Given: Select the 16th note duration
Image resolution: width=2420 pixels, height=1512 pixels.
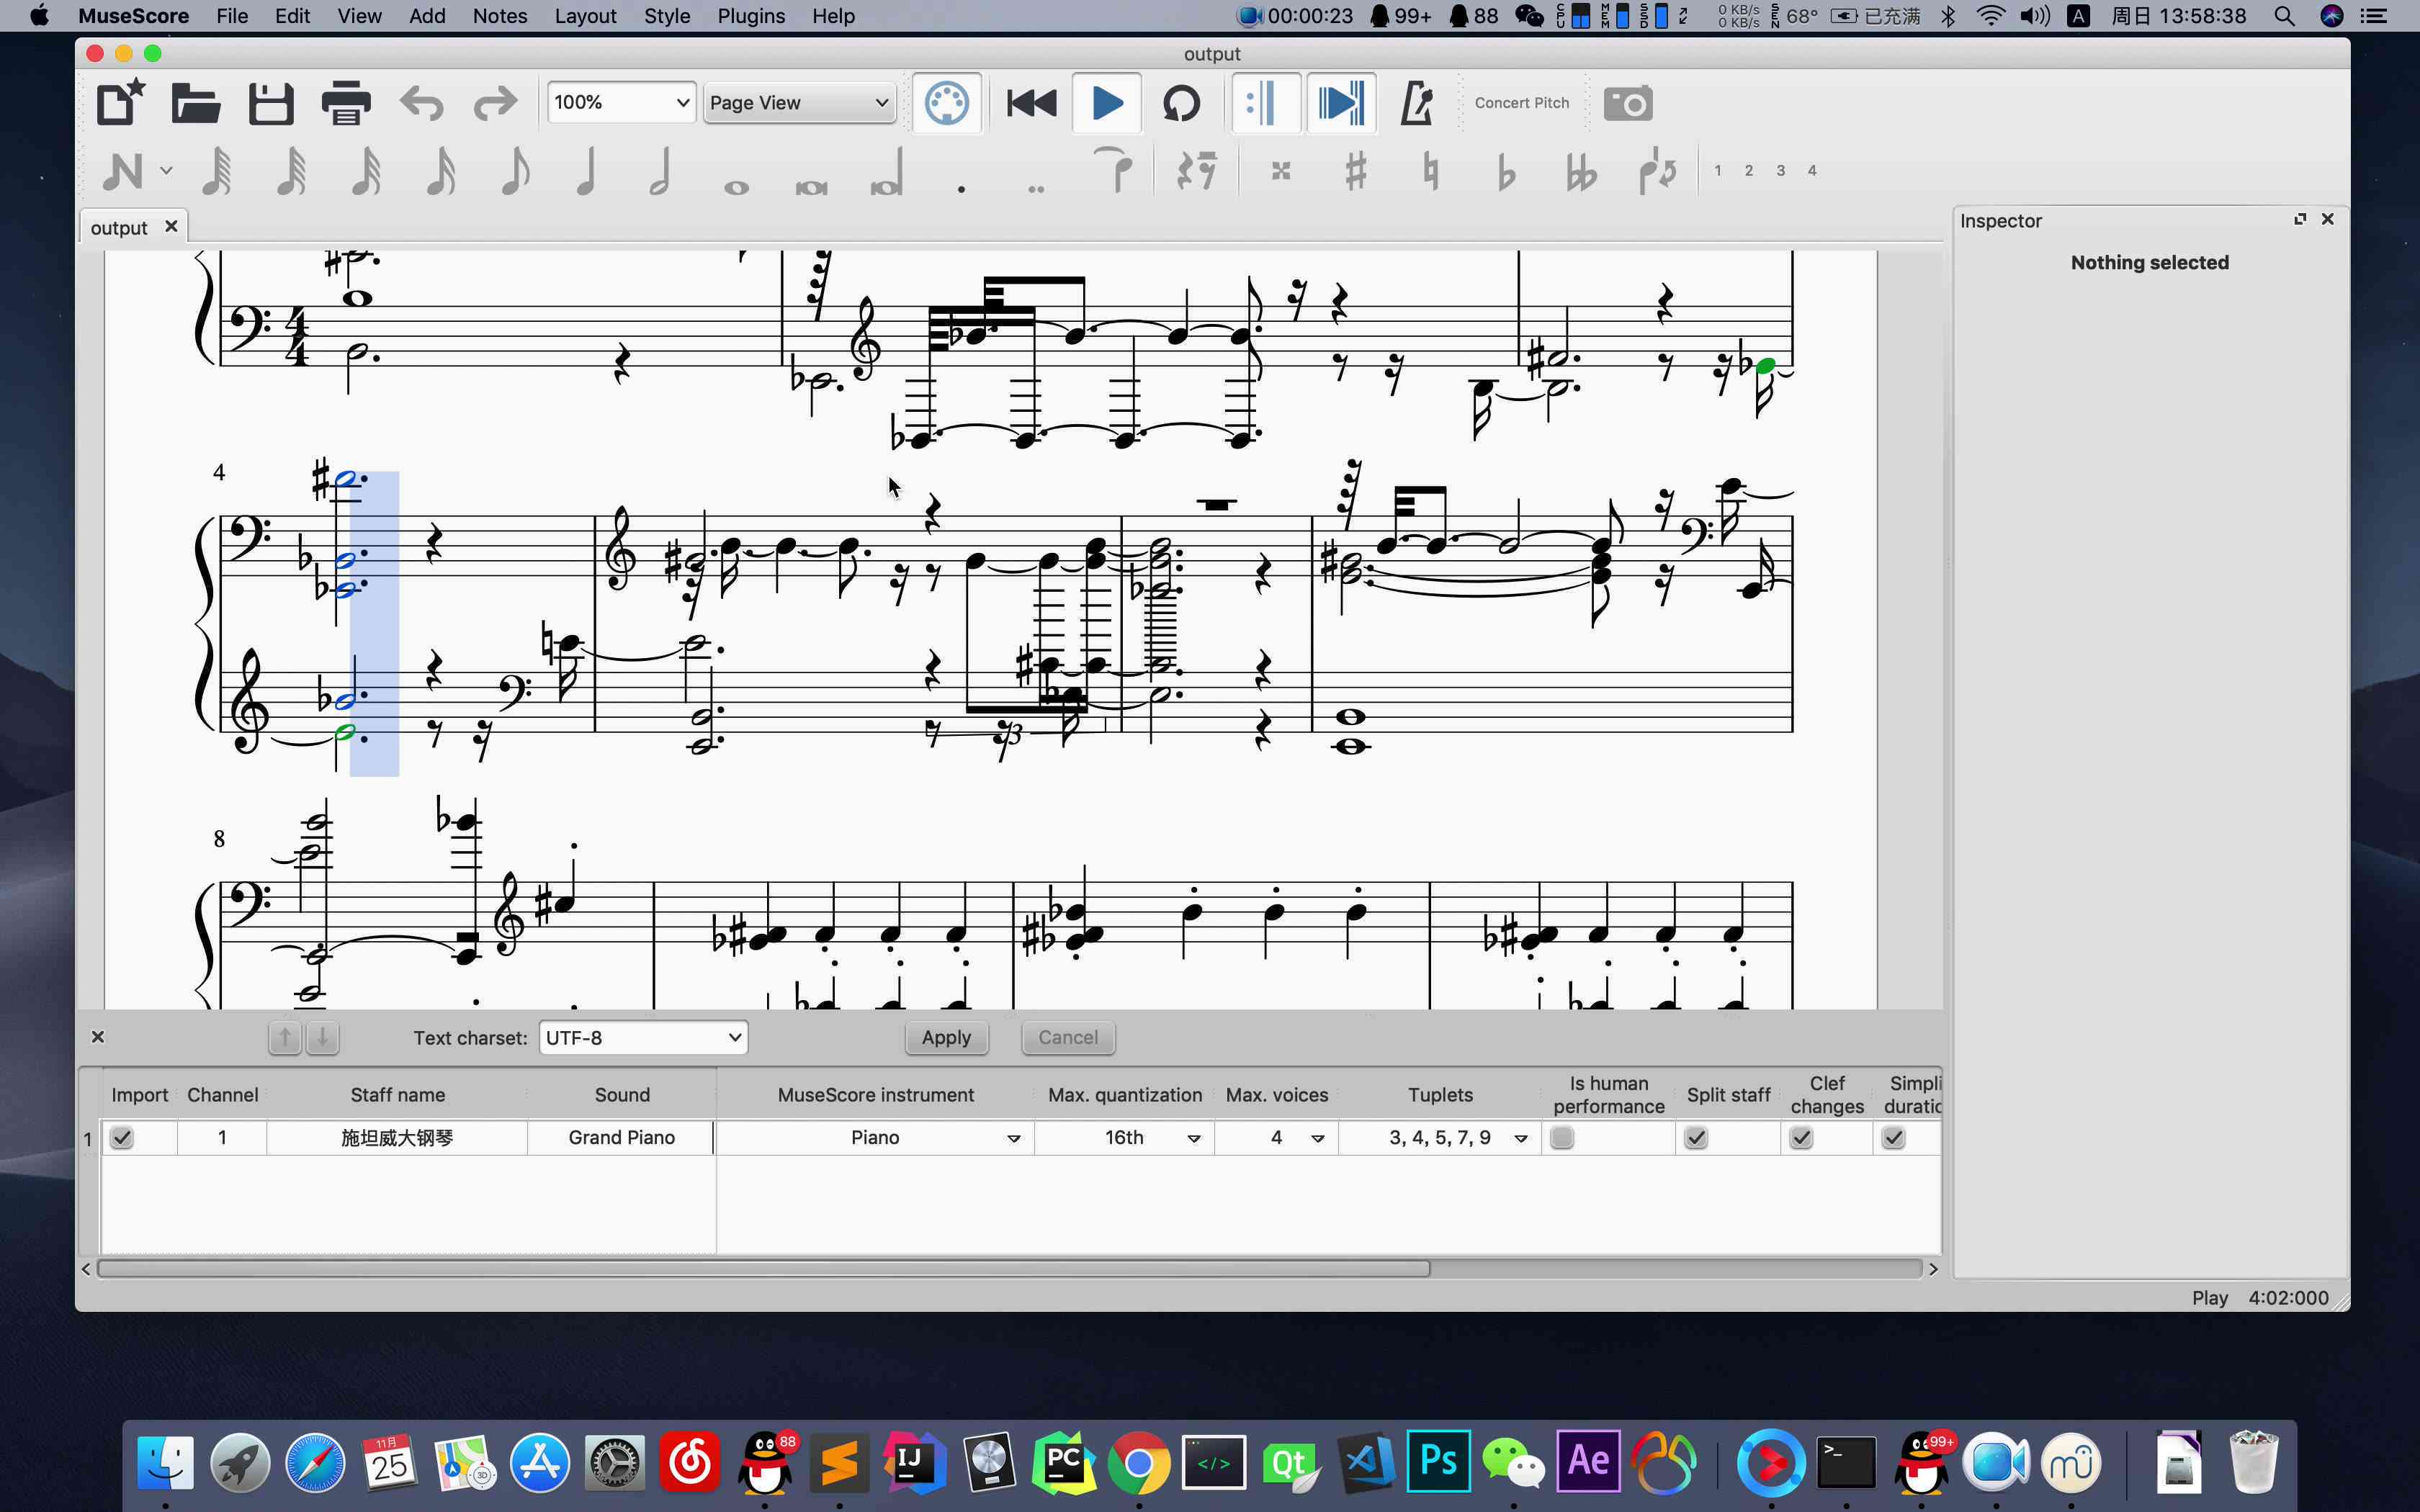Looking at the screenshot, I should (441, 171).
